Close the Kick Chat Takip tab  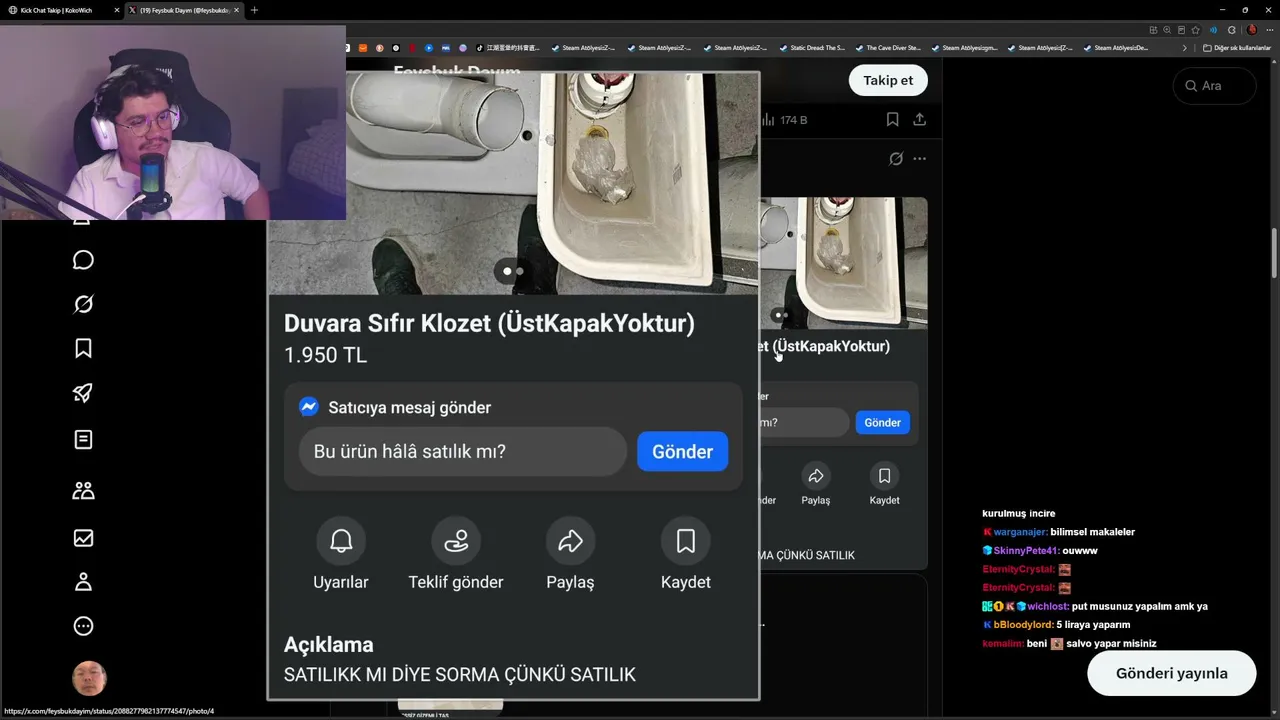pos(117,10)
